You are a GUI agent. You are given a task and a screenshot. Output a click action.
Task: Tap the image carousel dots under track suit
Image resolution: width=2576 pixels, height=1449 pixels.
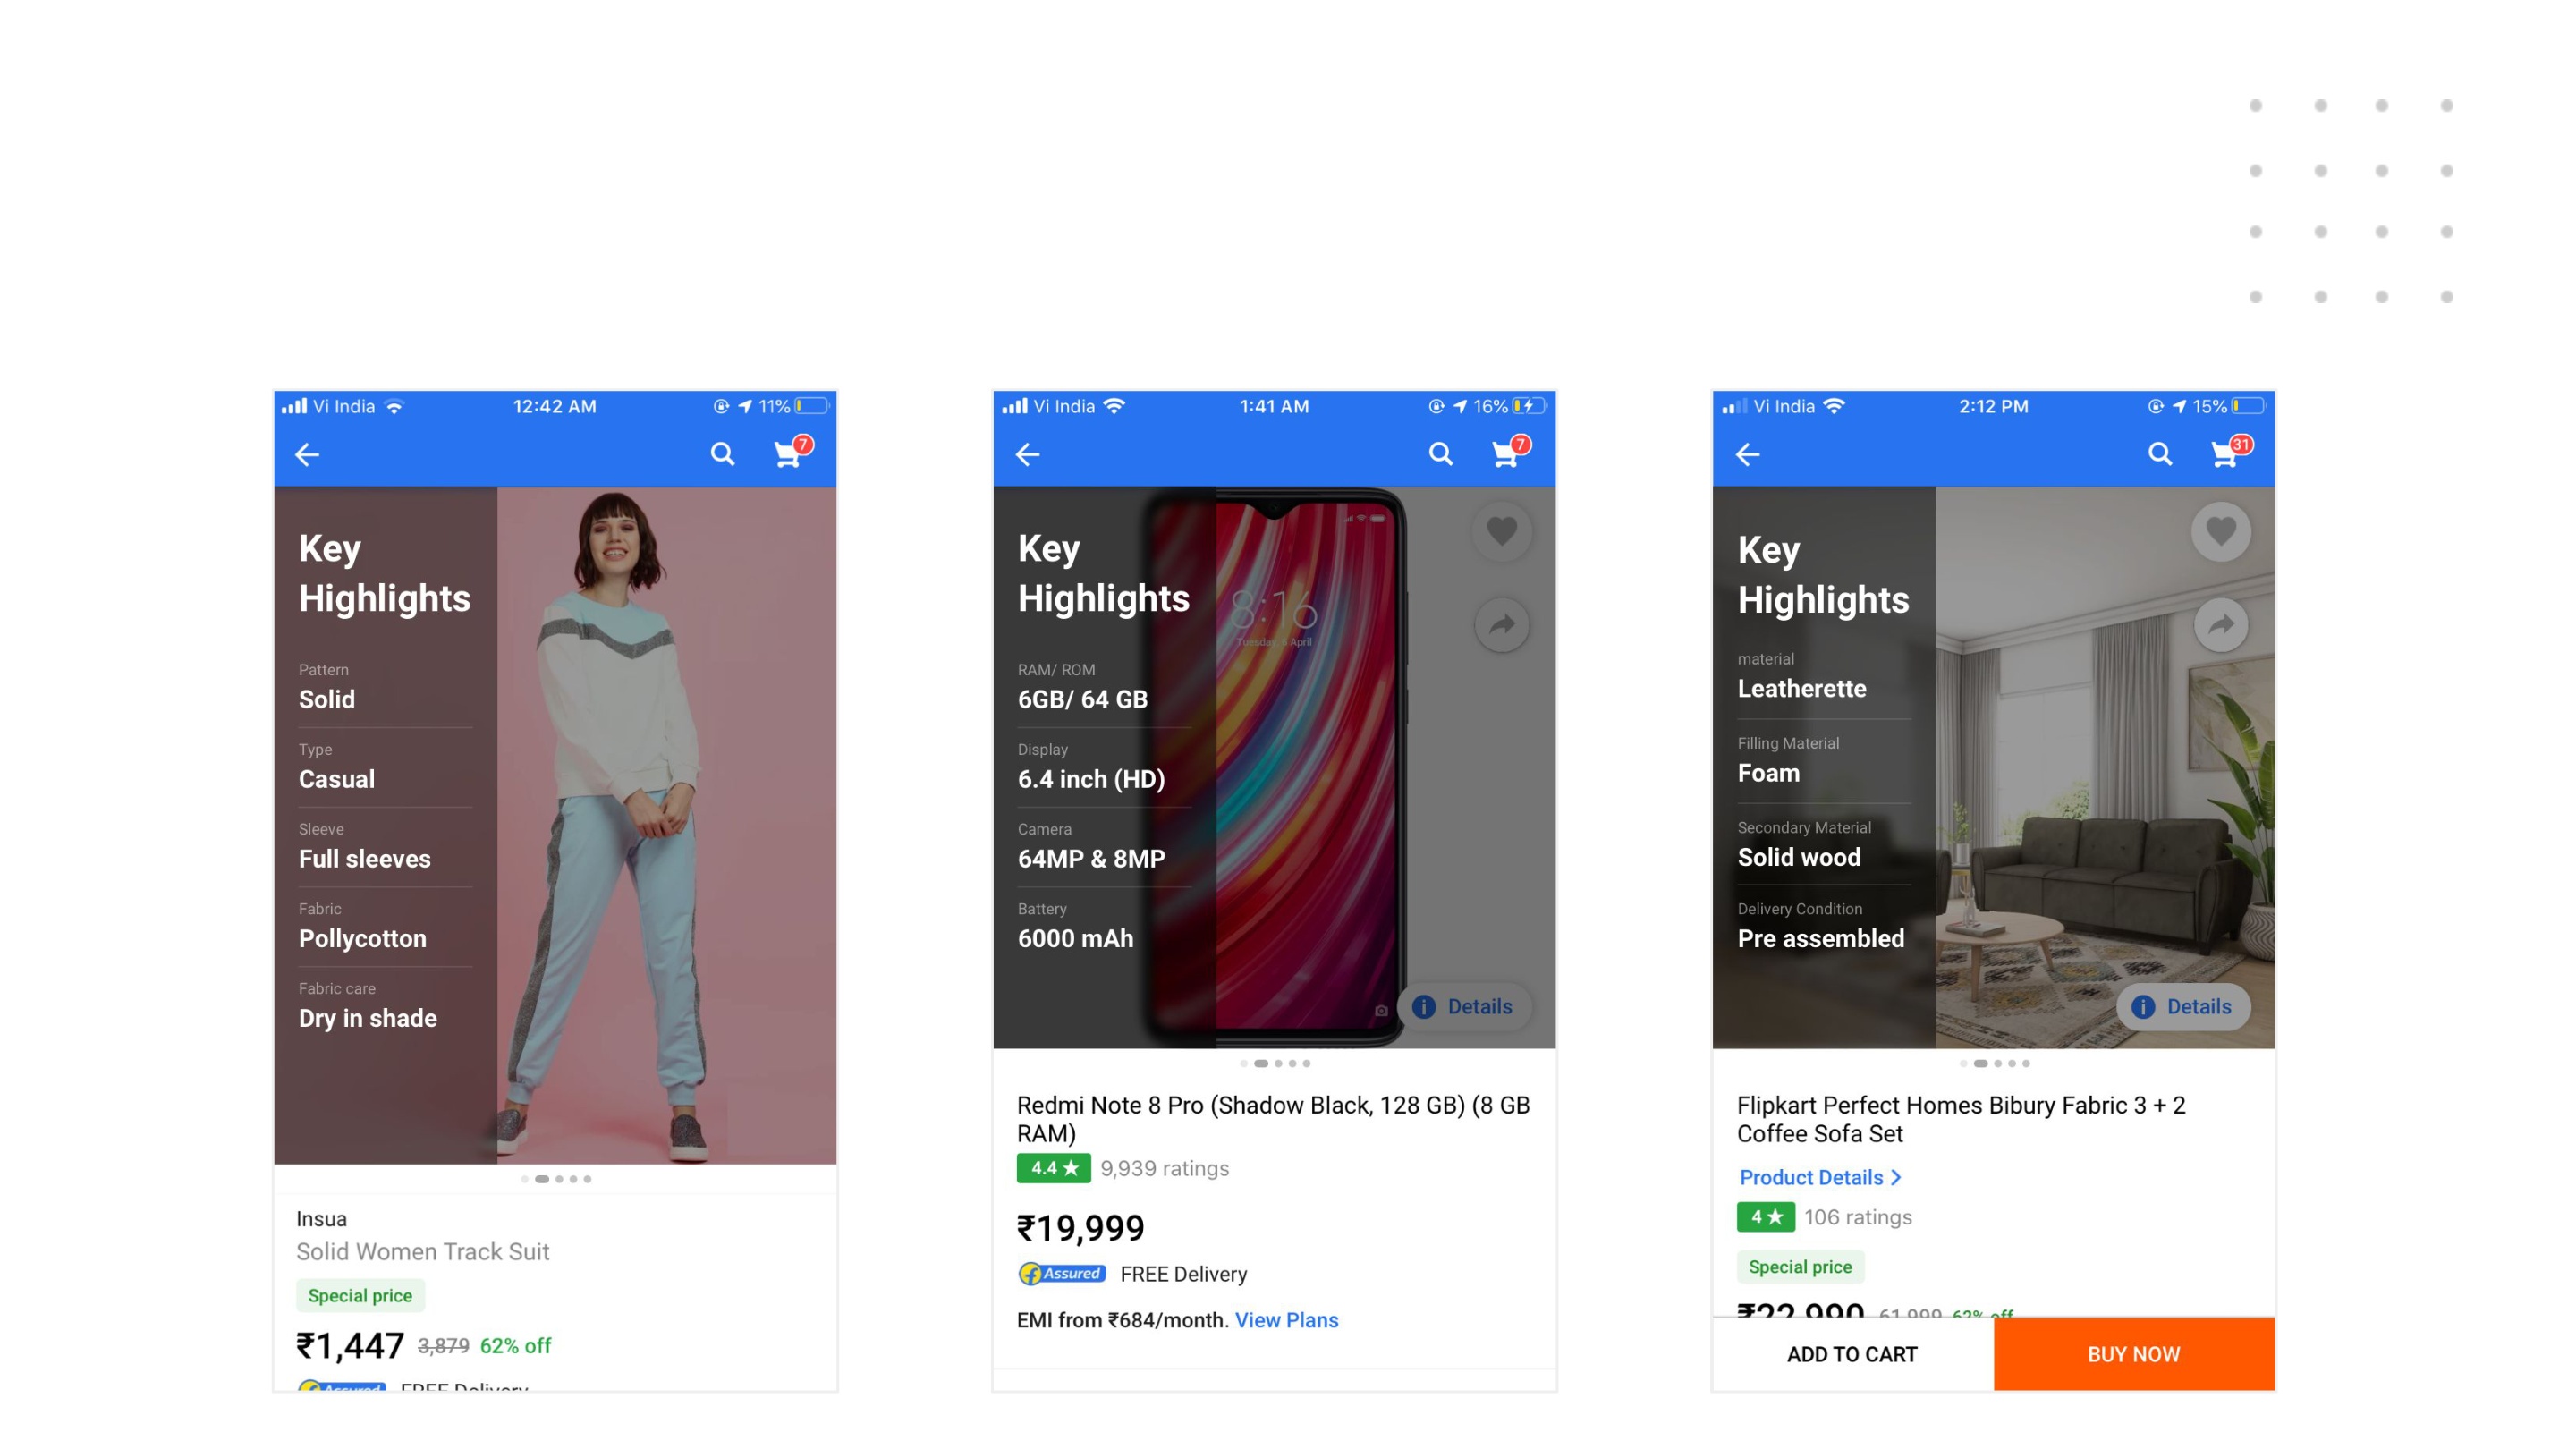click(556, 1179)
